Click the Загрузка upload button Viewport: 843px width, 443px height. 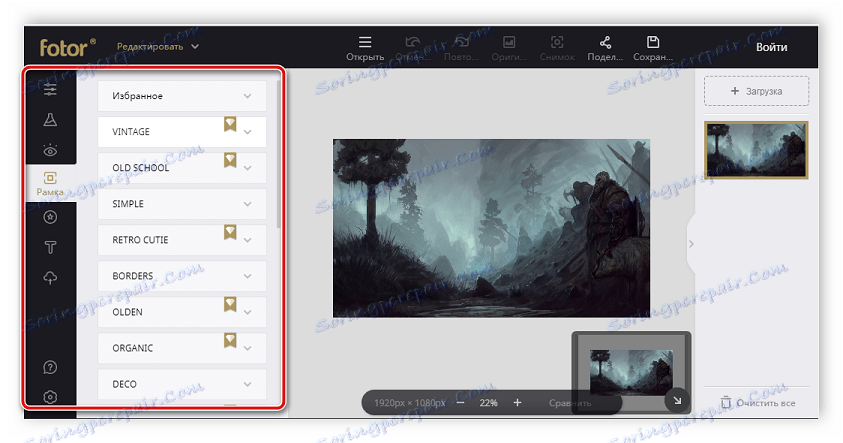tap(756, 91)
